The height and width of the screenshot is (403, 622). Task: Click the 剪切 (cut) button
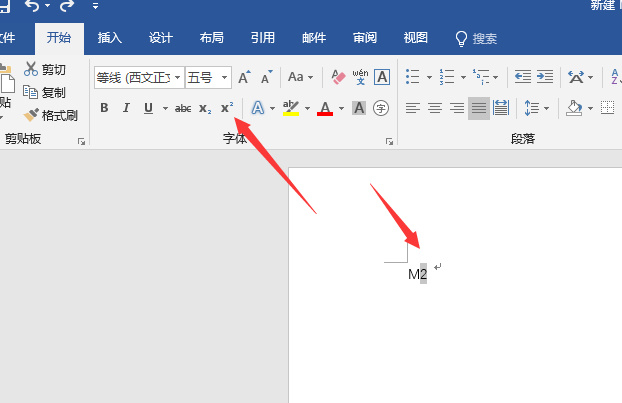point(45,69)
